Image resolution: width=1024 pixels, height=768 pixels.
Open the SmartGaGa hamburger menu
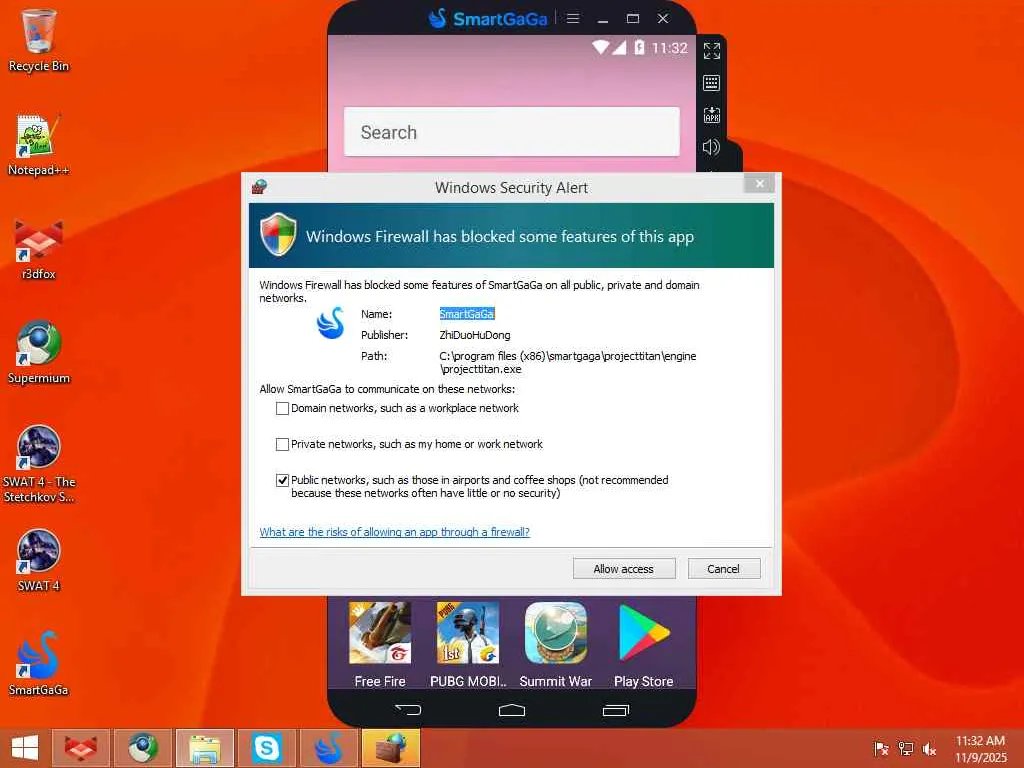573,18
